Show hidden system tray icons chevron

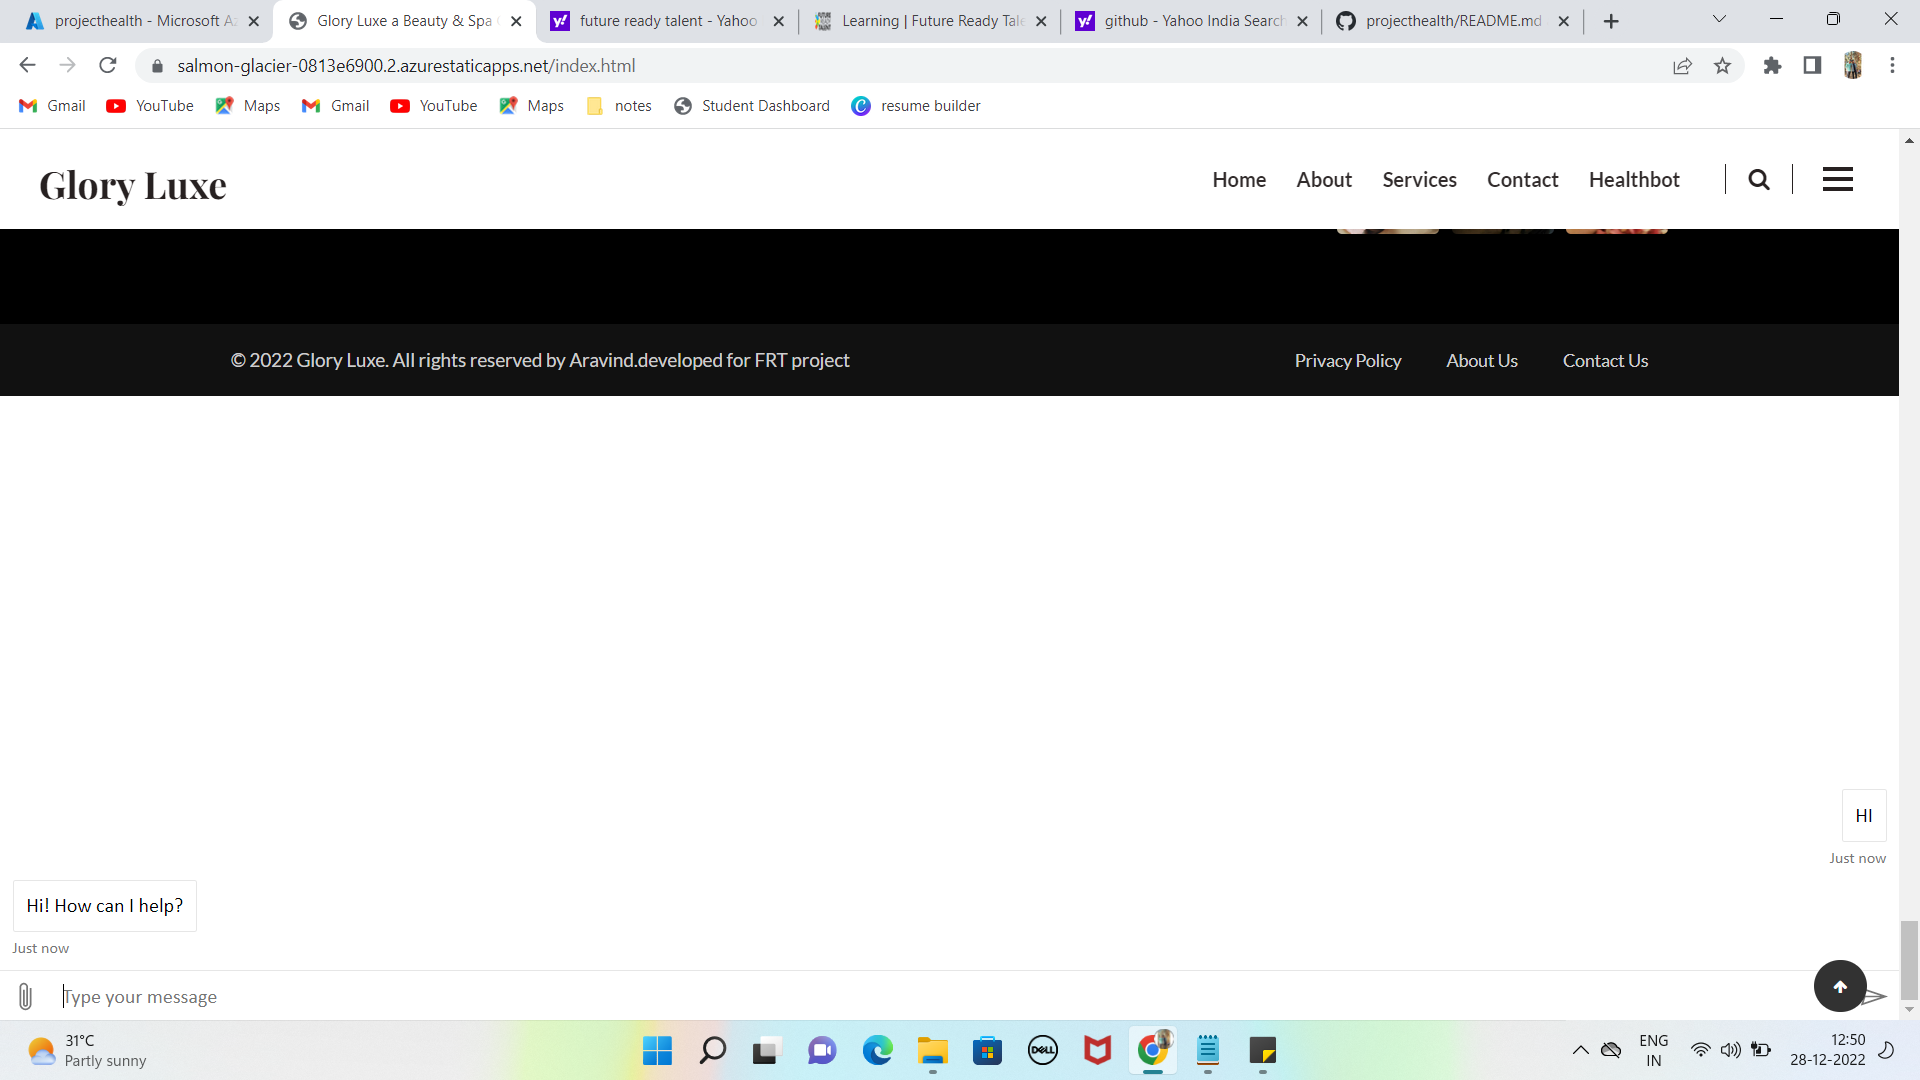(x=1580, y=1050)
